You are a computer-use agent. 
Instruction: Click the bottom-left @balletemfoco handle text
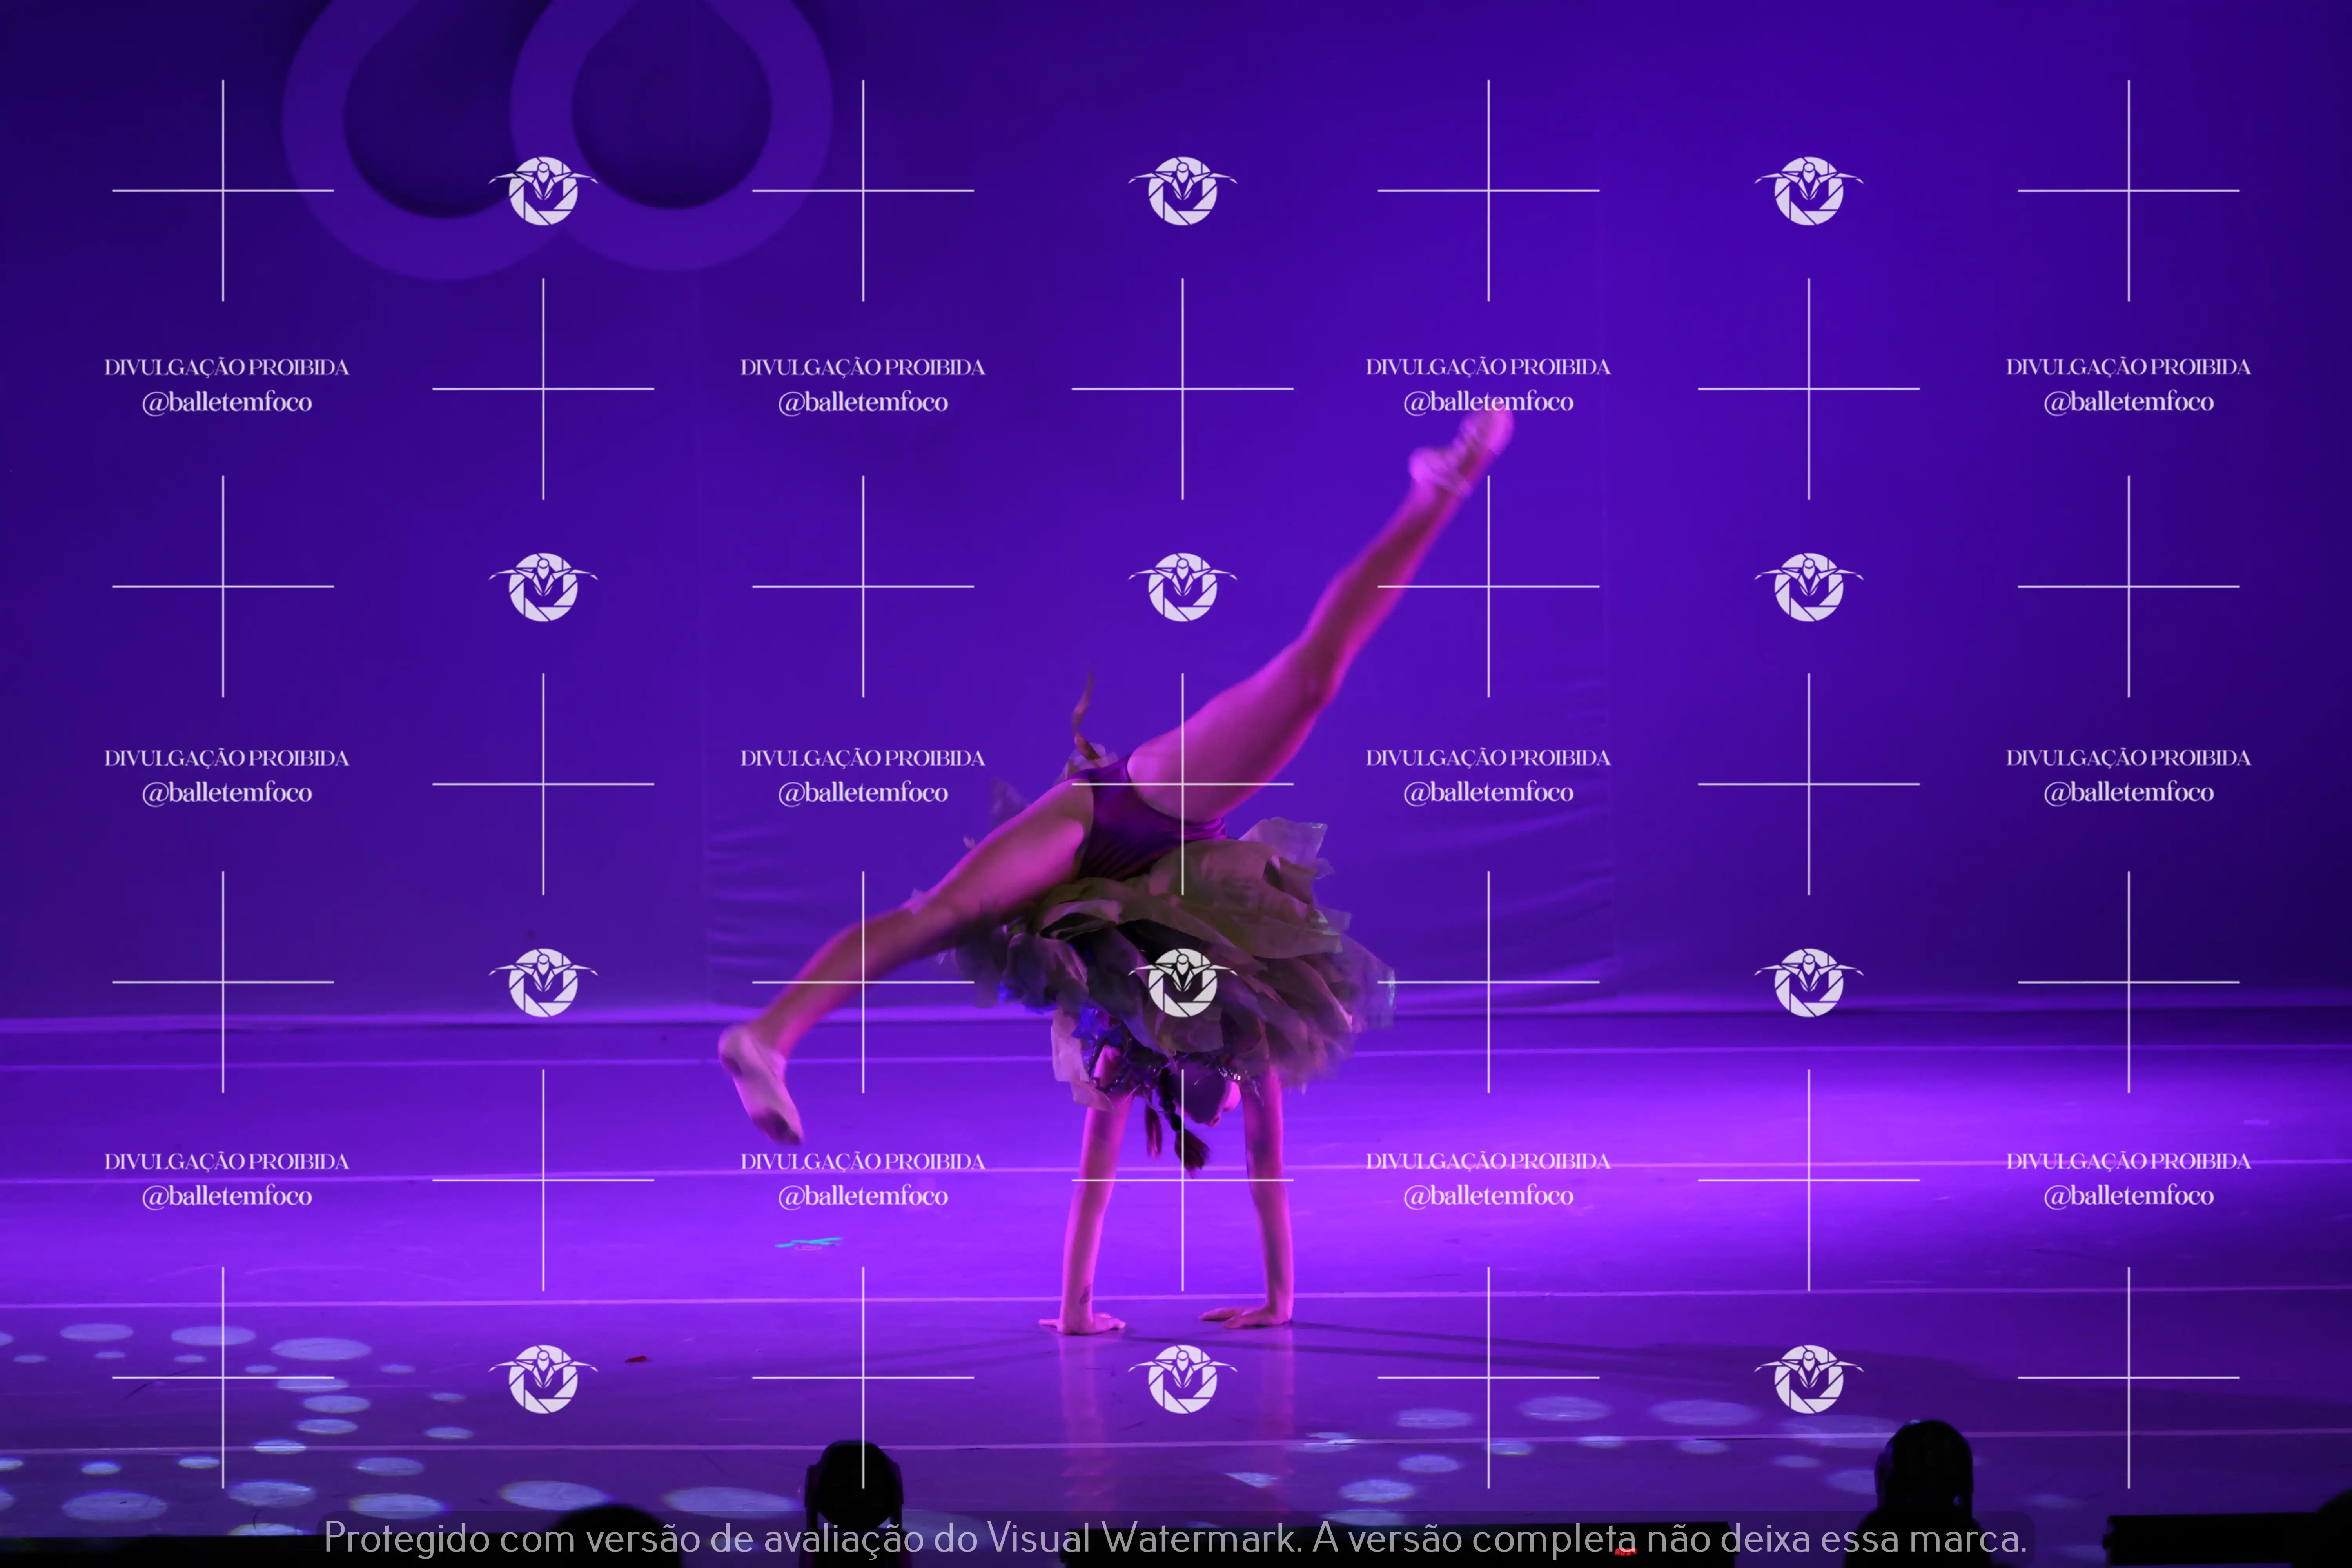click(227, 1196)
